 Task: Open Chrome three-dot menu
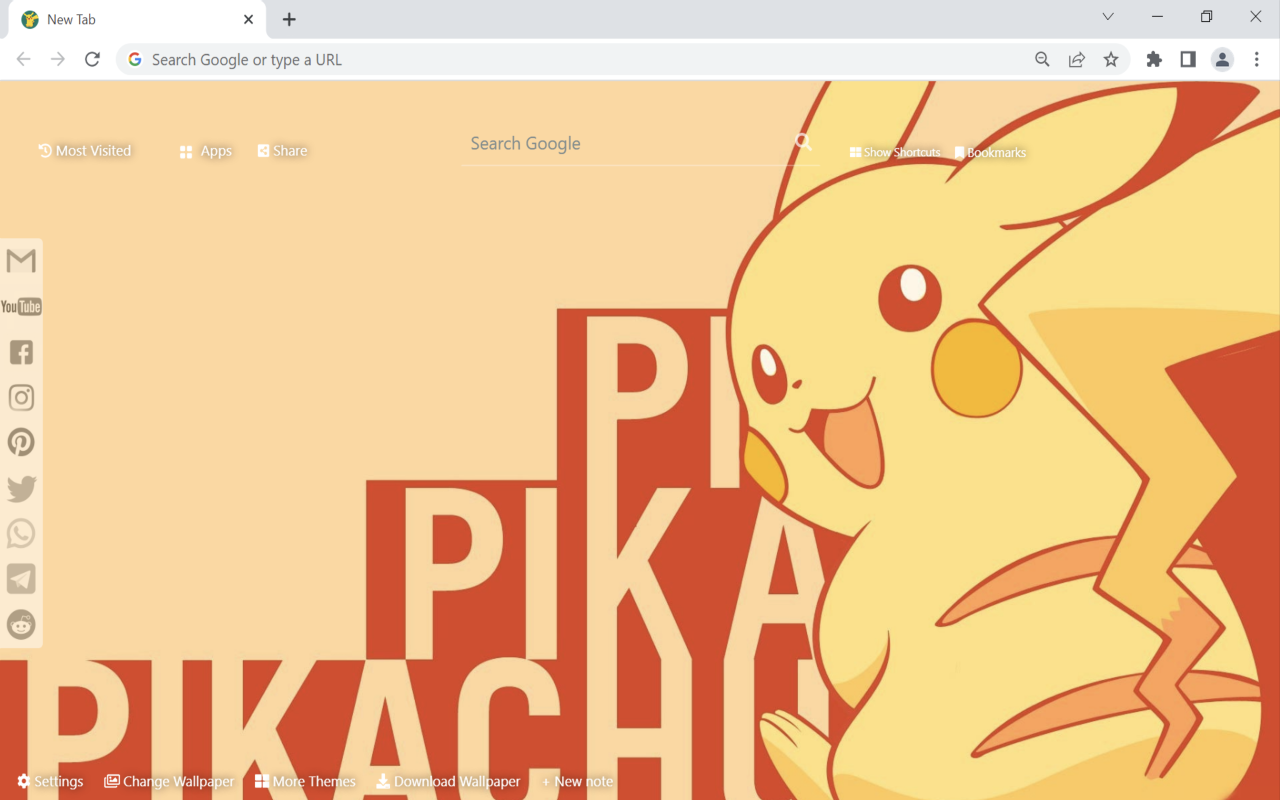click(x=1257, y=59)
